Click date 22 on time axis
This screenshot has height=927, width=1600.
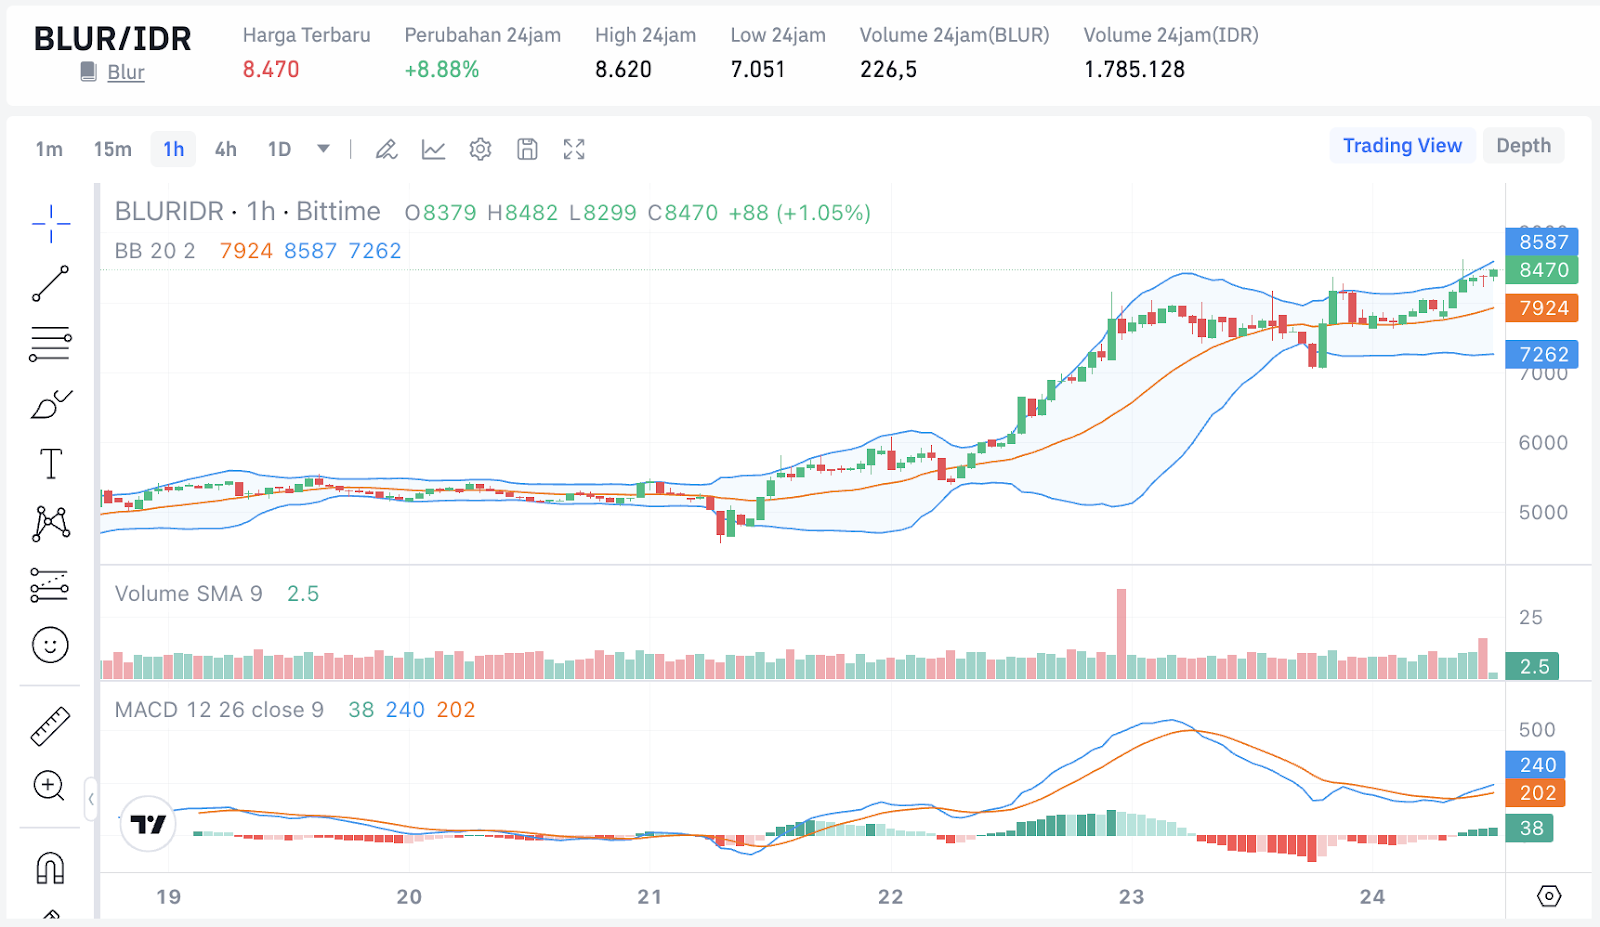(x=890, y=897)
